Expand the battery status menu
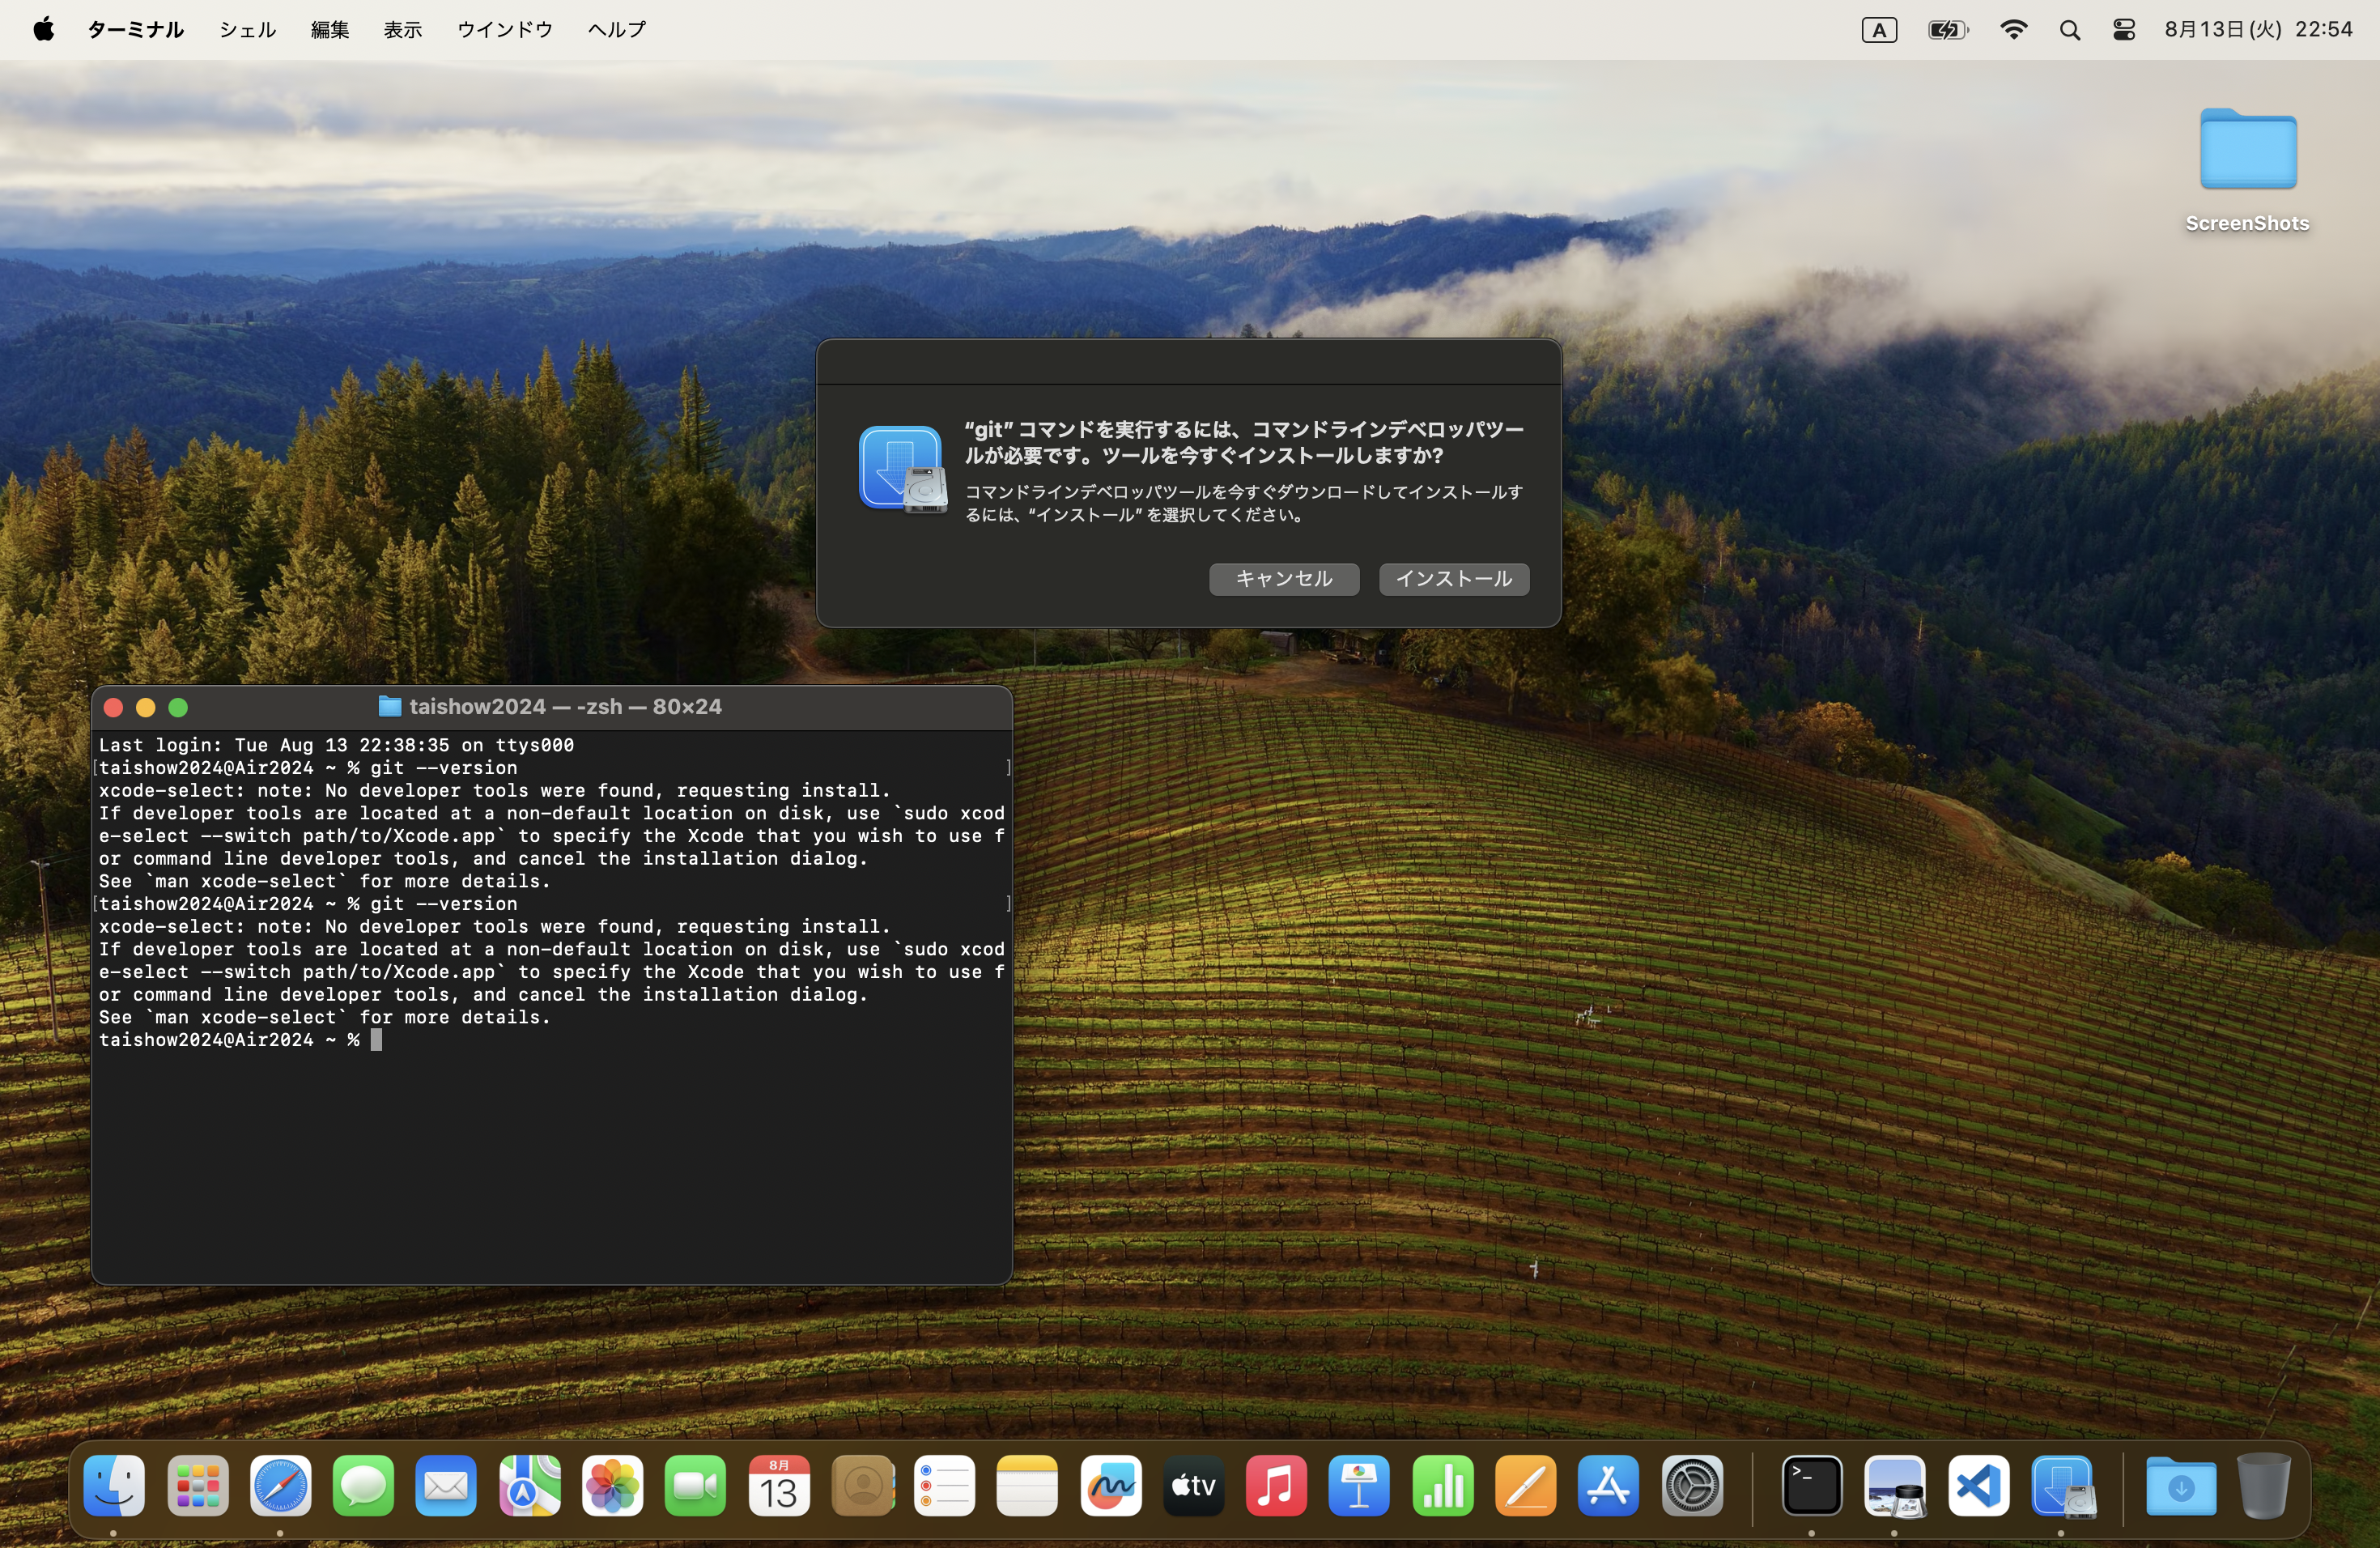 tap(1947, 30)
